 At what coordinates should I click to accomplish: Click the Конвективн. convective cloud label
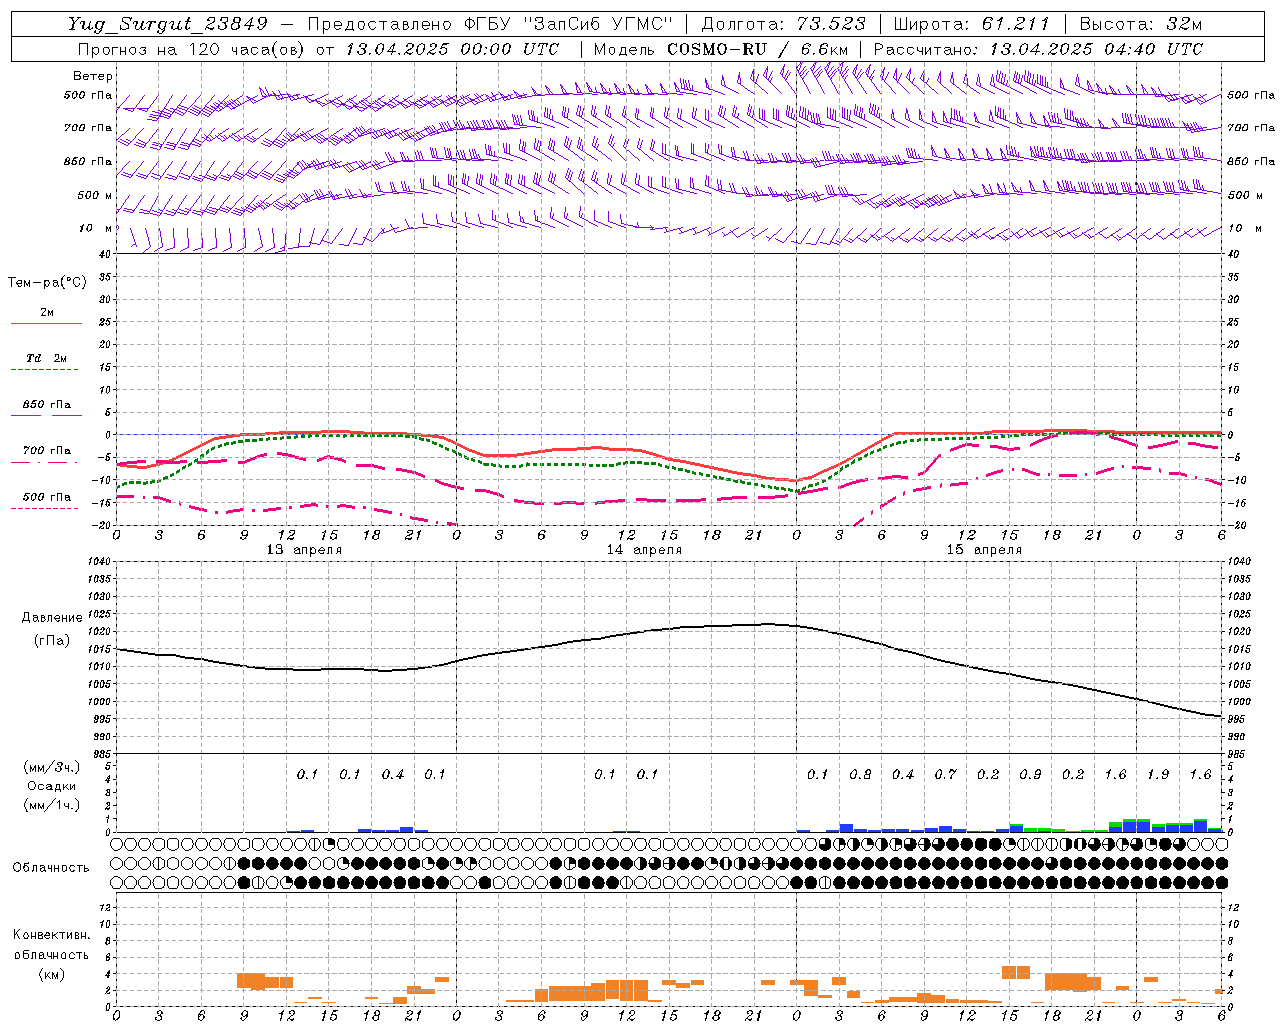pos(52,935)
